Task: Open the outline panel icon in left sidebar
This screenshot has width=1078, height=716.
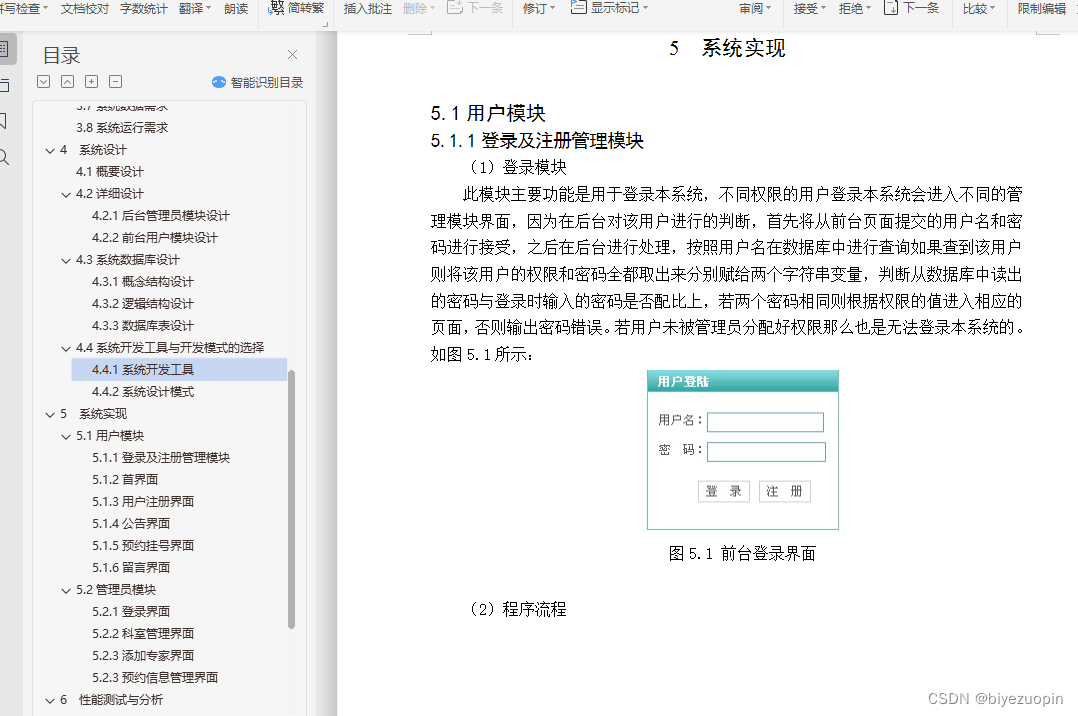Action: 4,50
